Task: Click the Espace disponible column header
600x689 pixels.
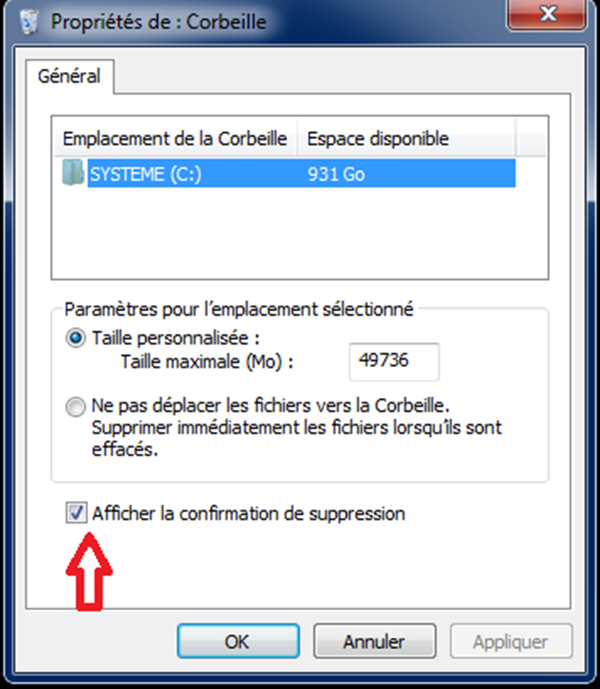Action: 378,138
